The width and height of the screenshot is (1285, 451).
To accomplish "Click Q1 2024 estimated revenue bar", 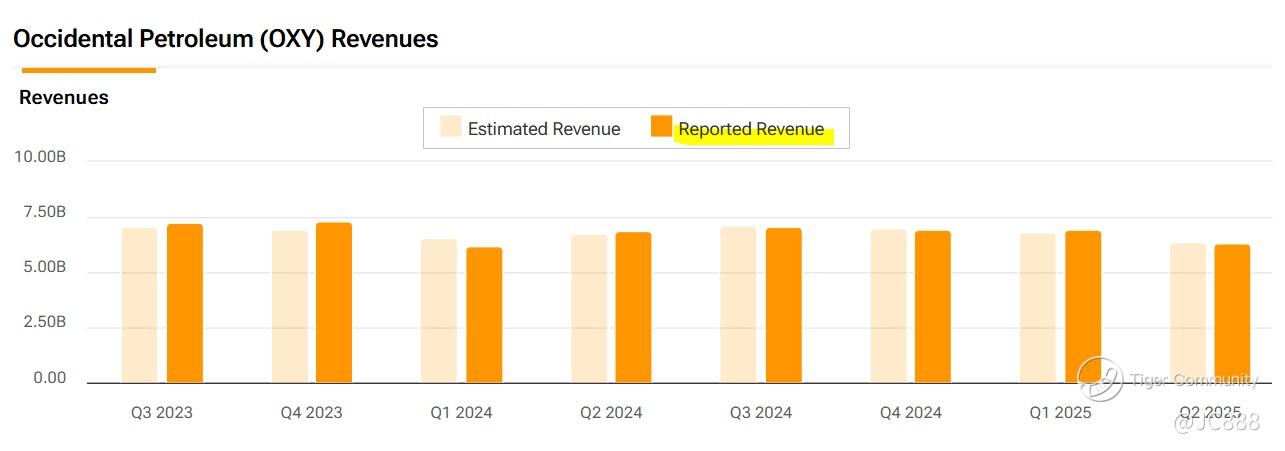I will click(x=439, y=311).
